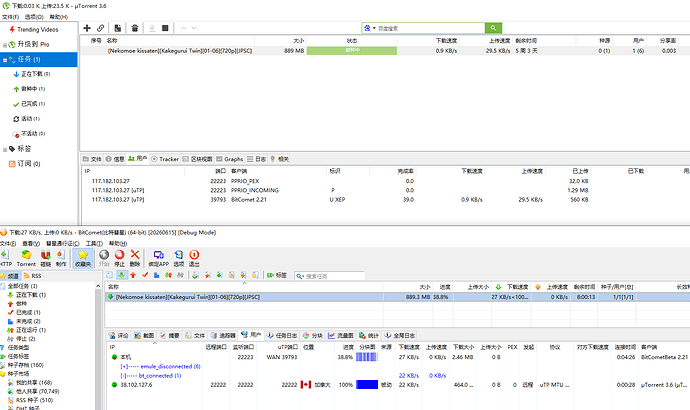
Task: Switch to the 文件 tab in µTorrent details
Action: [x=92, y=159]
